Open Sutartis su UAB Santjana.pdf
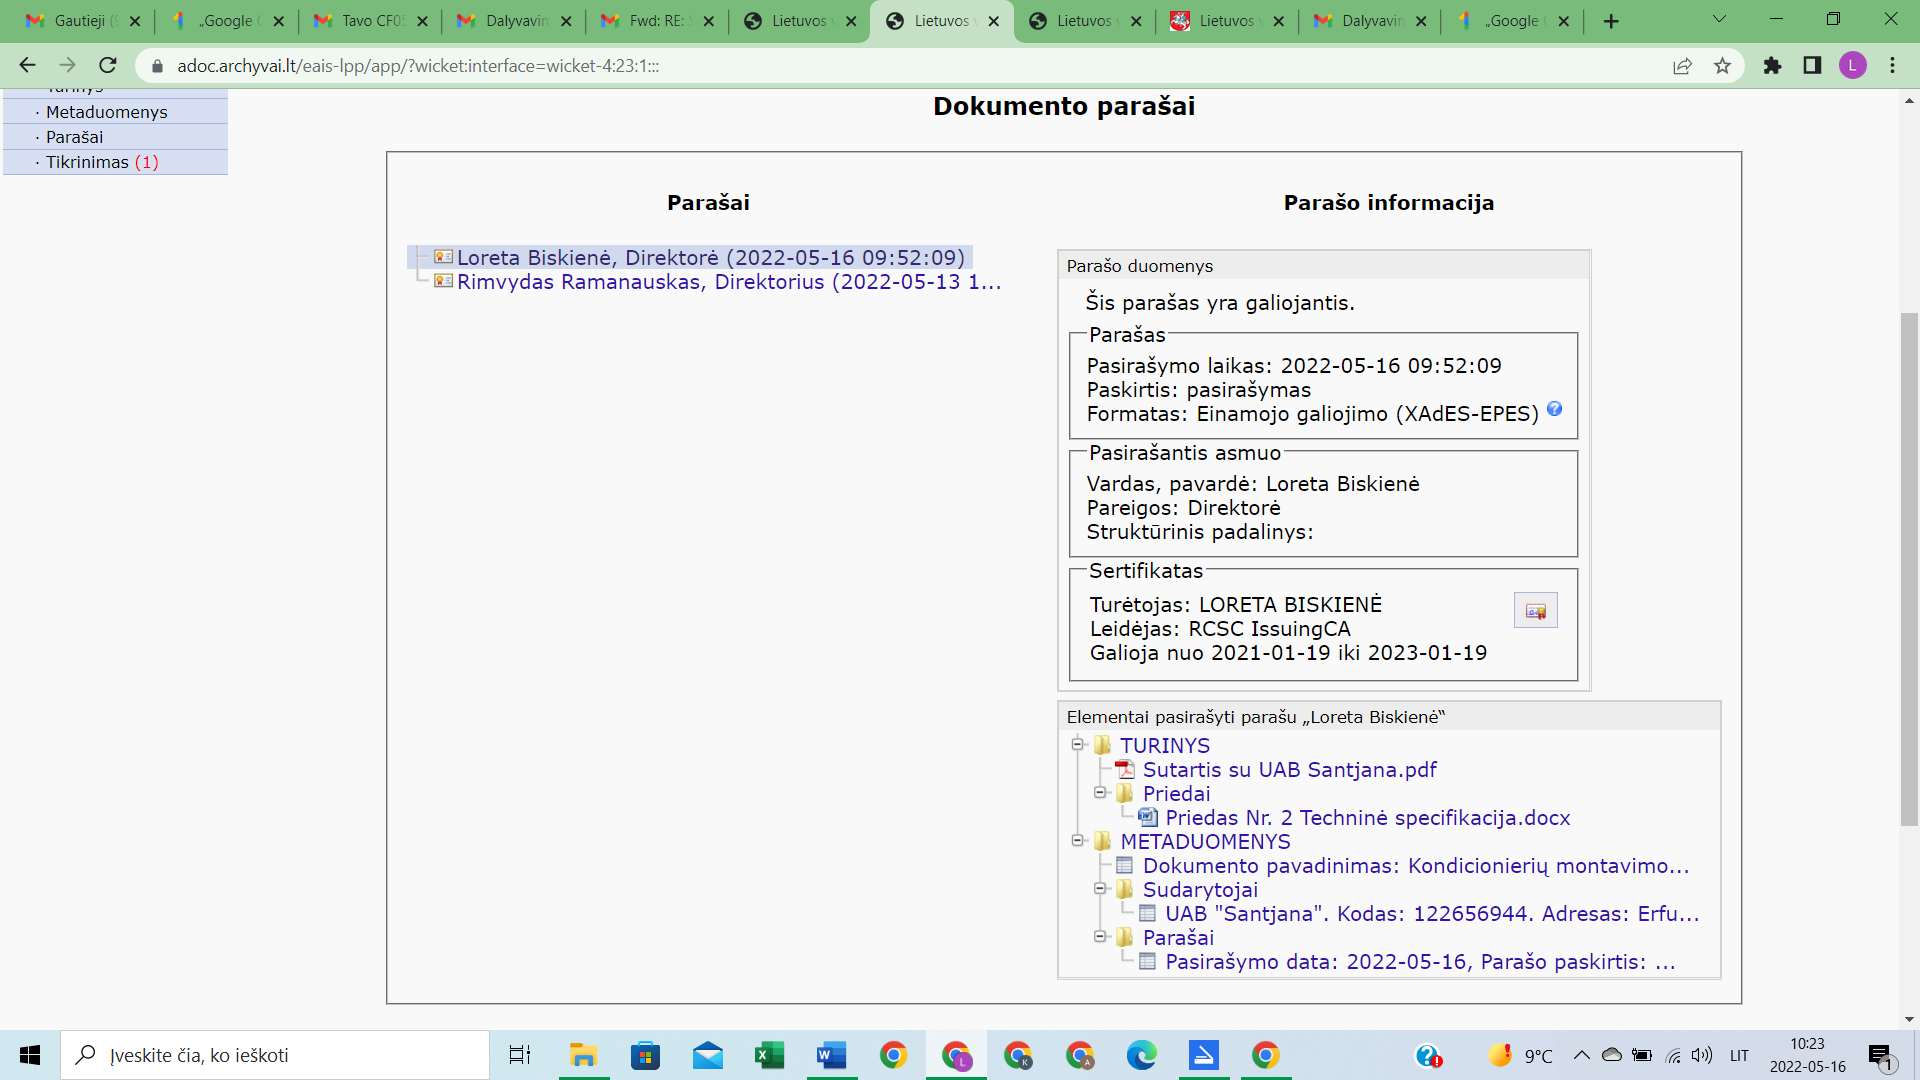Screen dimensions: 1920x1080 [1289, 770]
